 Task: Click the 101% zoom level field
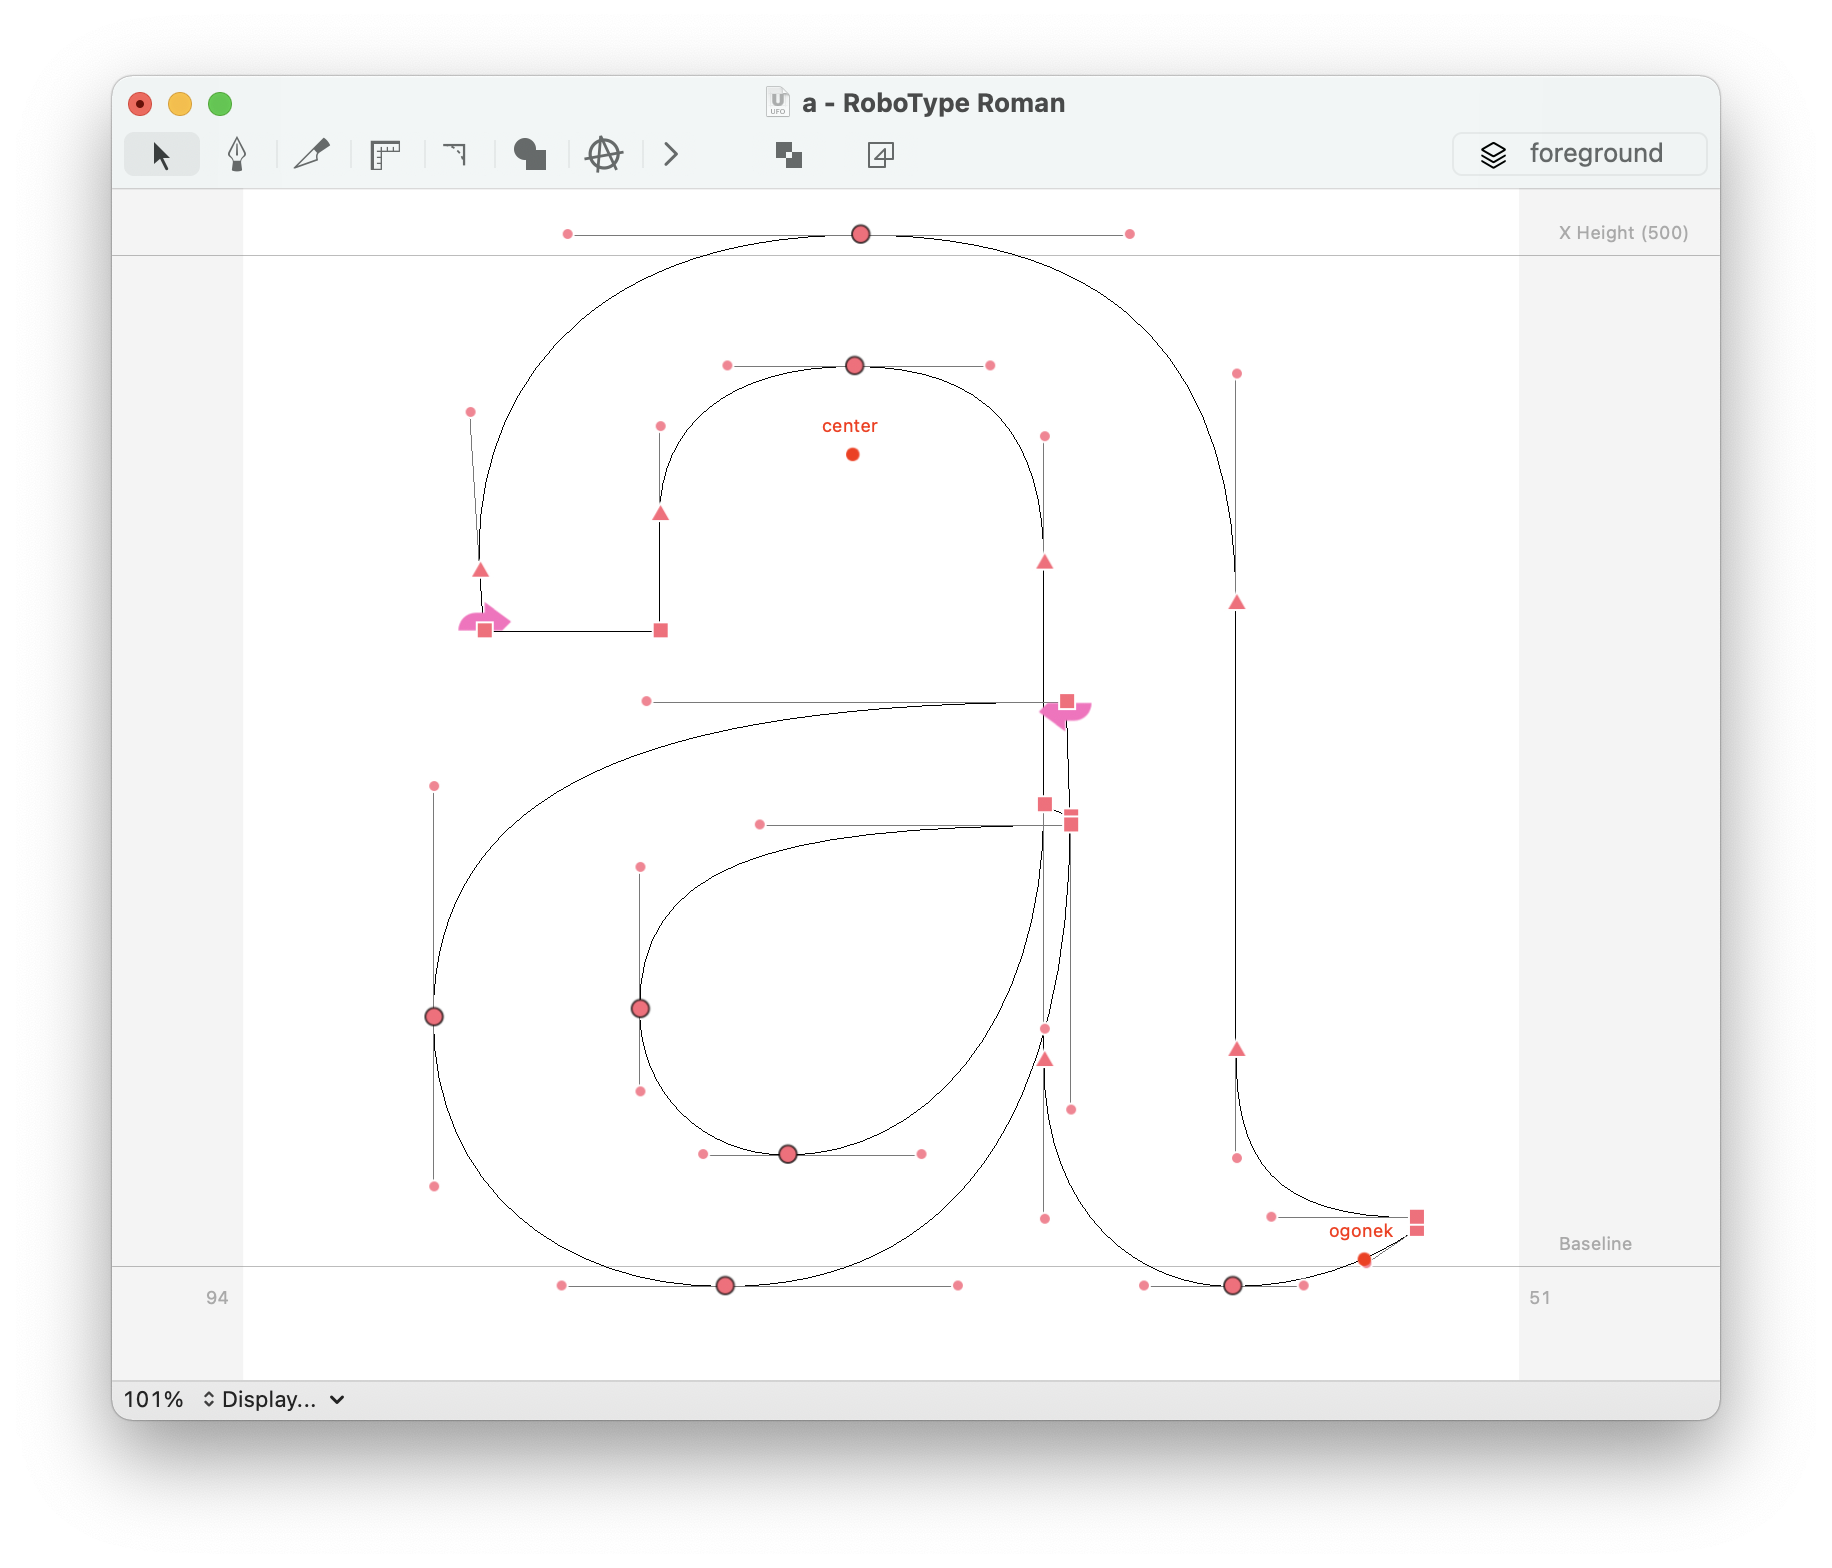[x=153, y=1400]
